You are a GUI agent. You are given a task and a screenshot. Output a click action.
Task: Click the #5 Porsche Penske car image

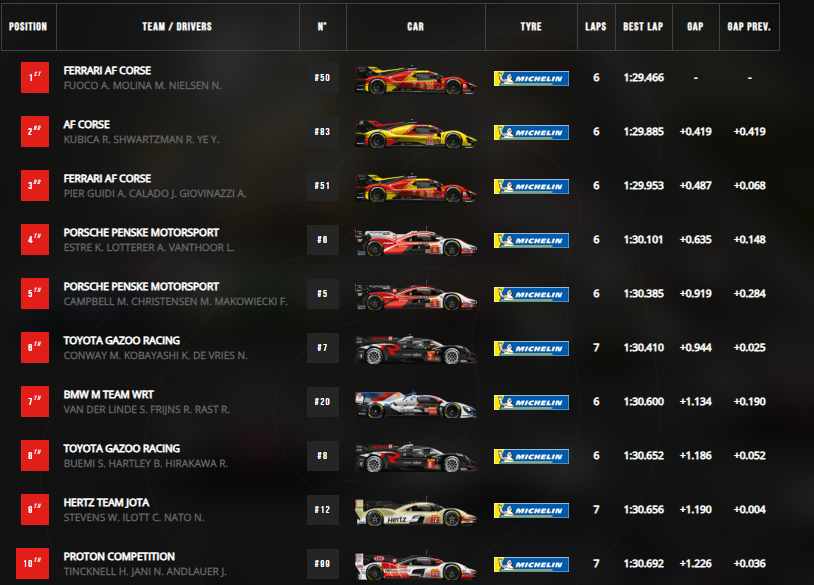click(x=415, y=295)
